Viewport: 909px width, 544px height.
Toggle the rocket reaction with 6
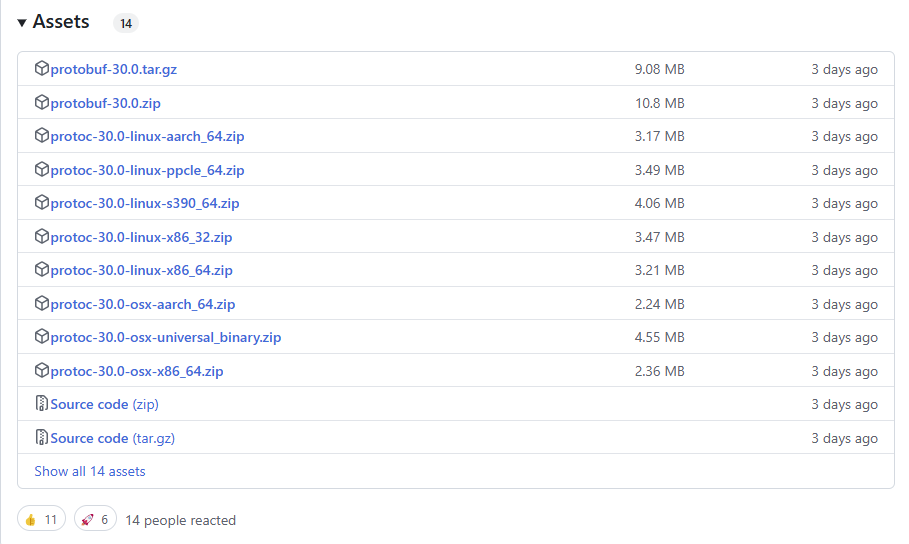click(x=95, y=519)
